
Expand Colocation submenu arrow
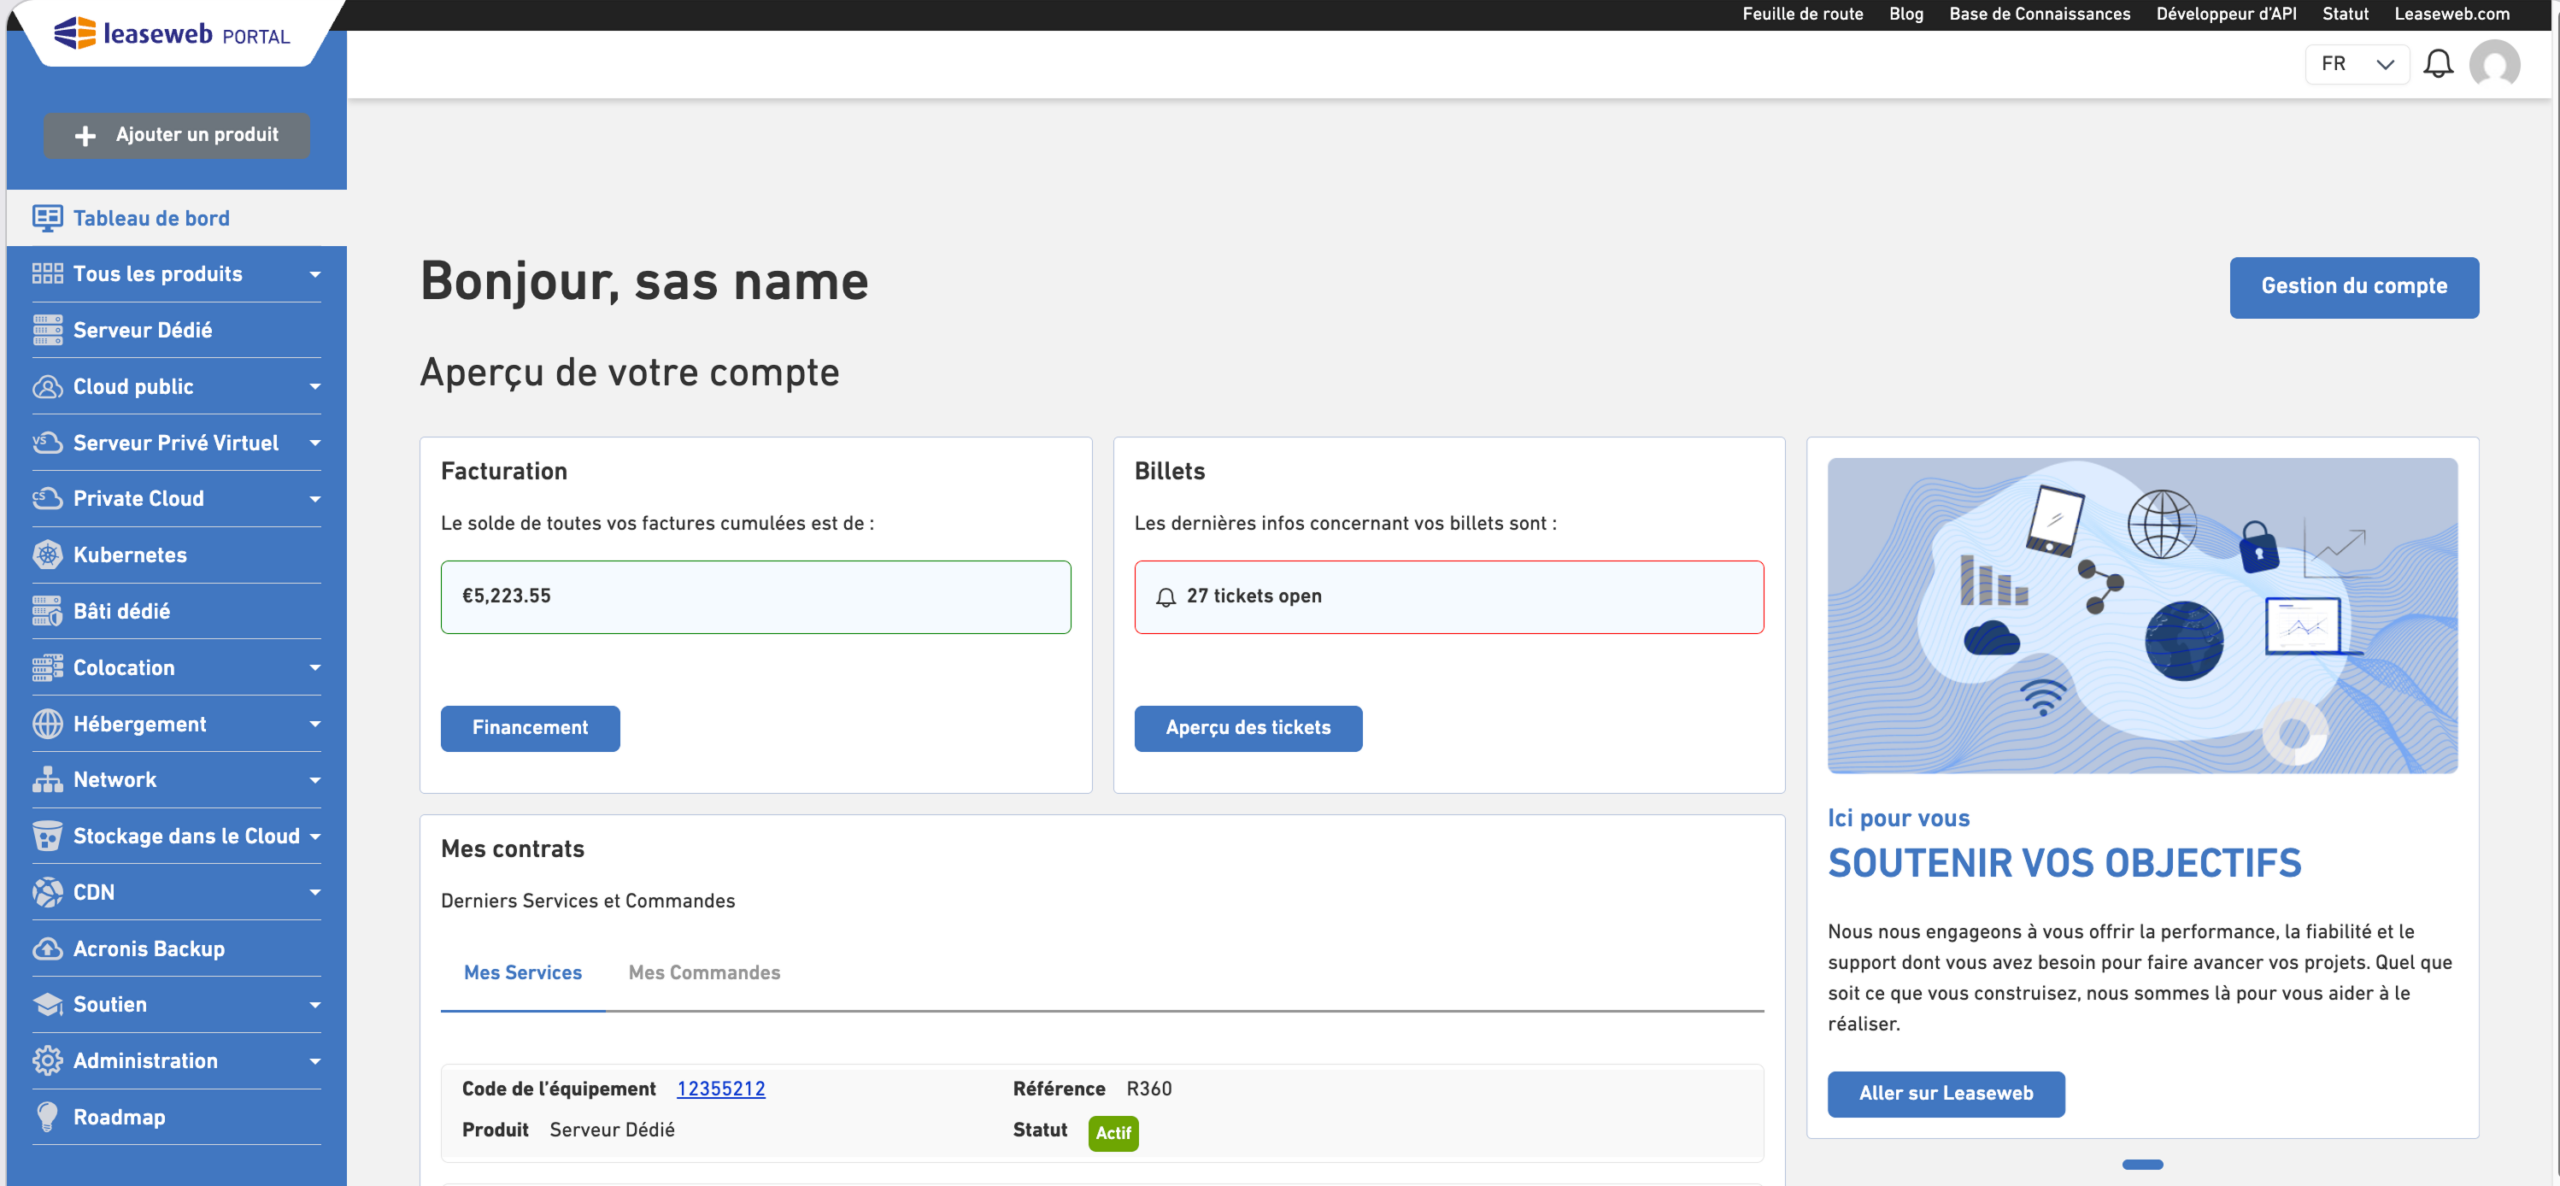tap(315, 667)
